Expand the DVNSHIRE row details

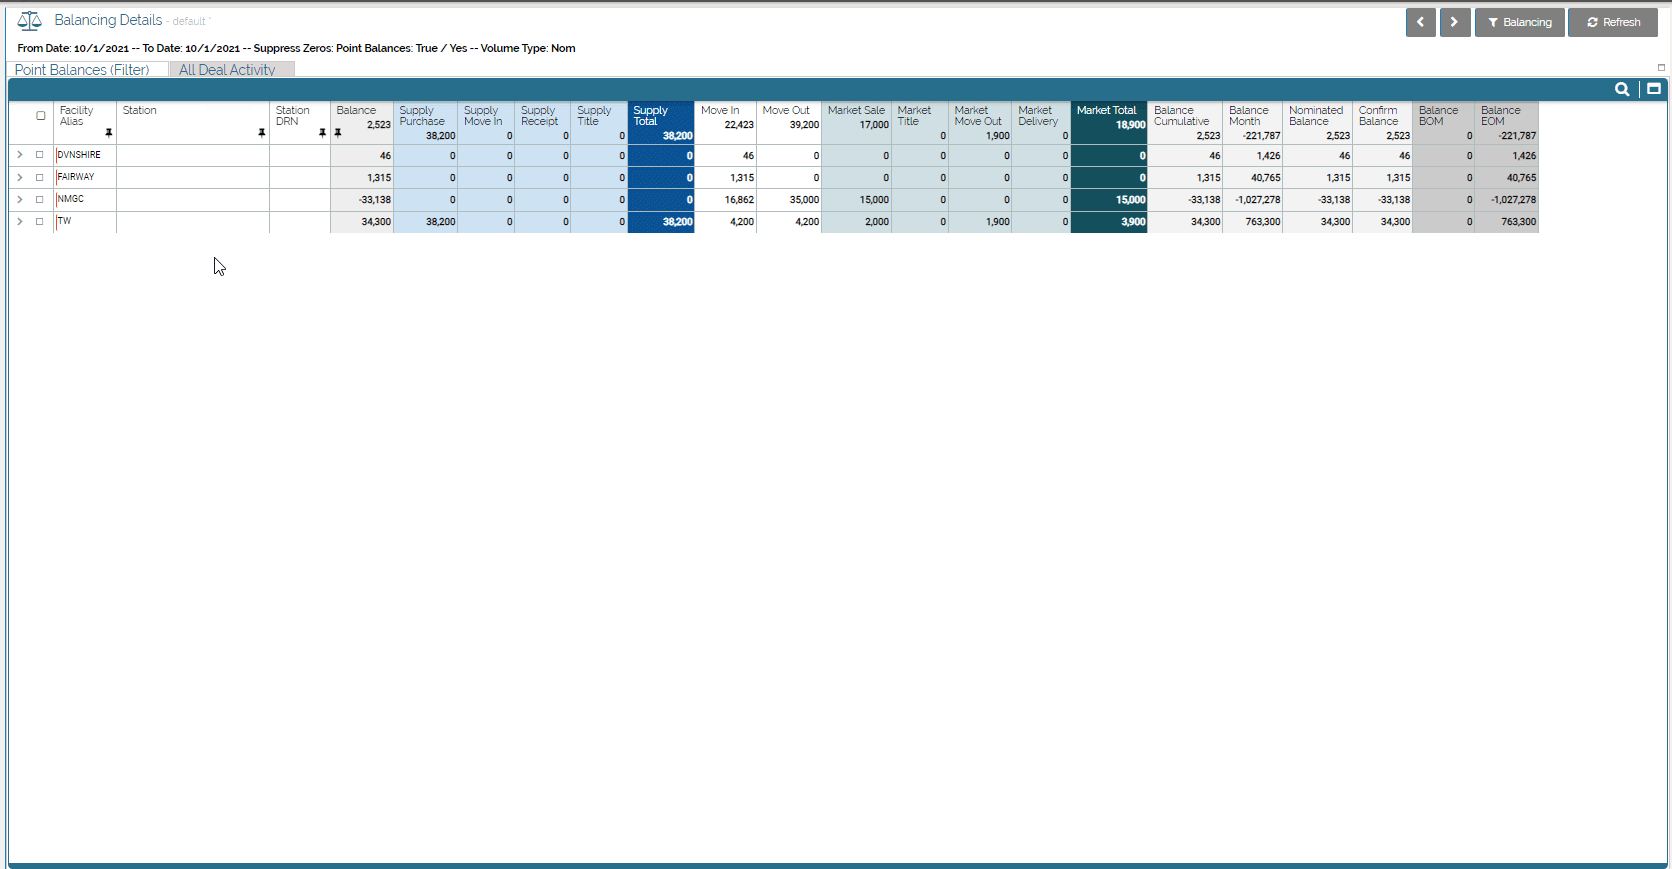19,155
